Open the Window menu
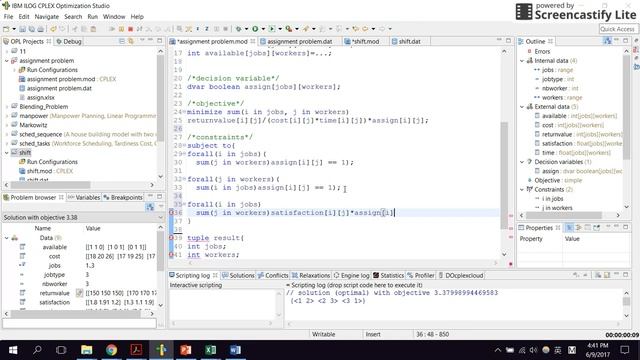Image resolution: width=640 pixels, height=360 pixels. tap(114, 17)
